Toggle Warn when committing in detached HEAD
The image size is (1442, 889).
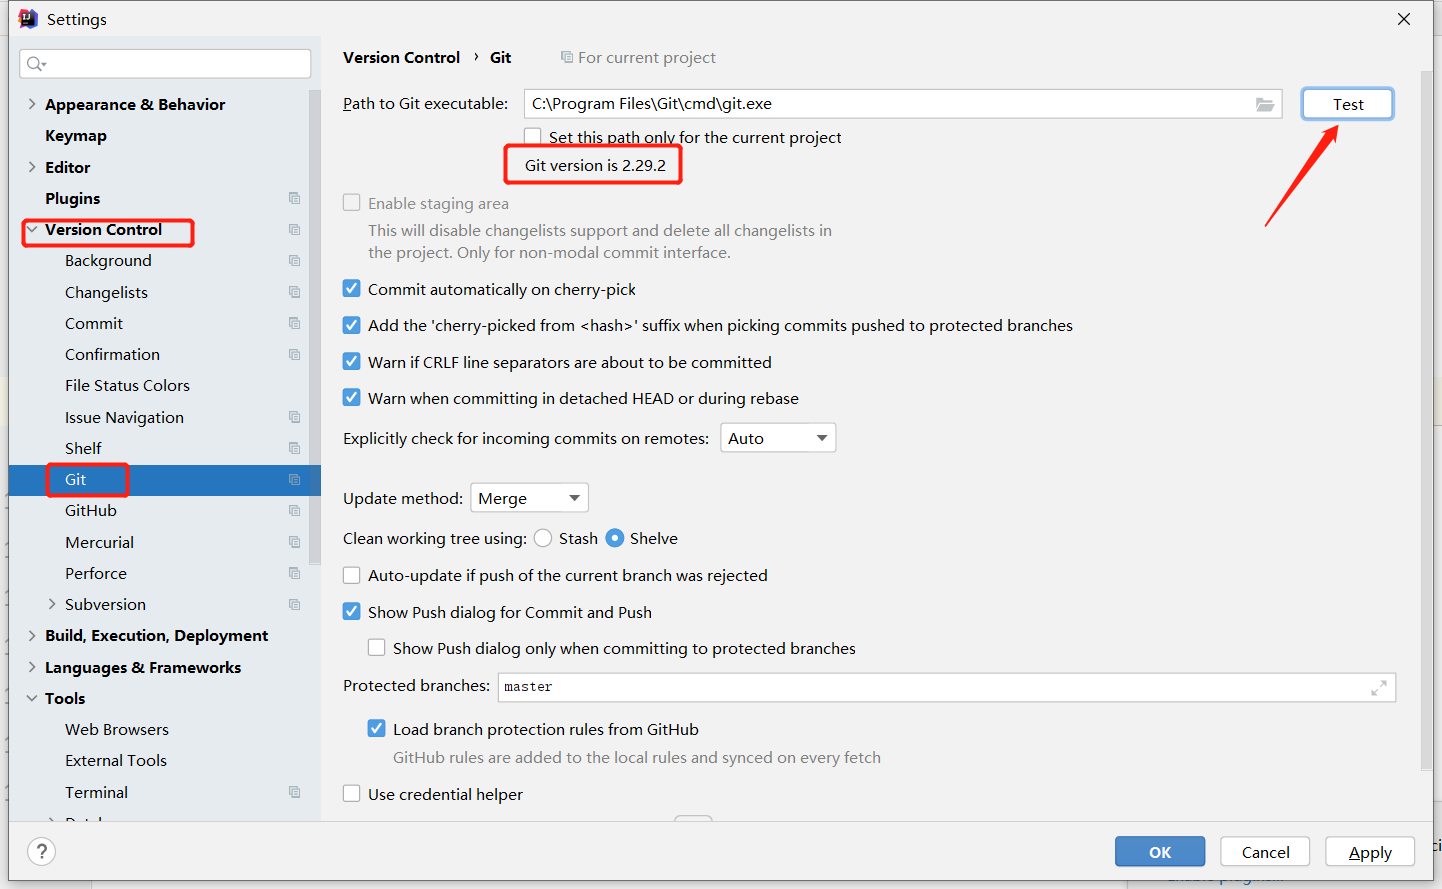tap(352, 398)
